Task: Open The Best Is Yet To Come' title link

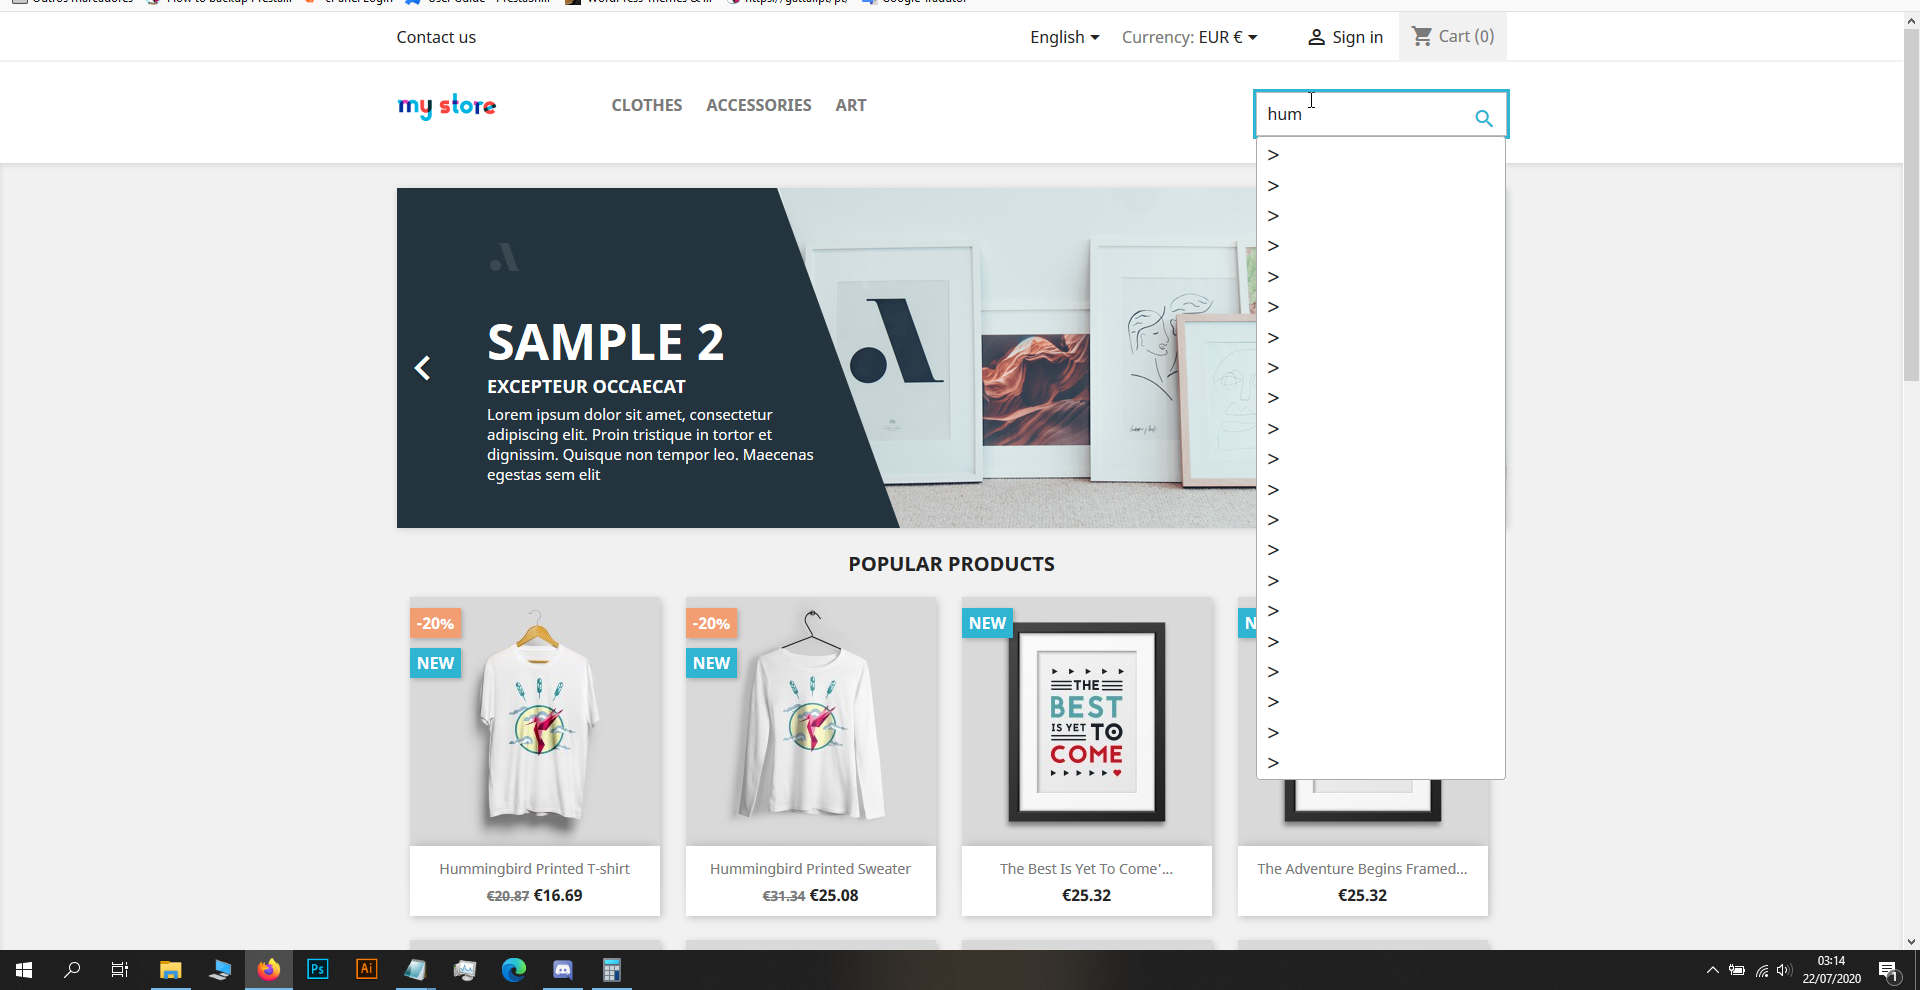Action: (1087, 869)
